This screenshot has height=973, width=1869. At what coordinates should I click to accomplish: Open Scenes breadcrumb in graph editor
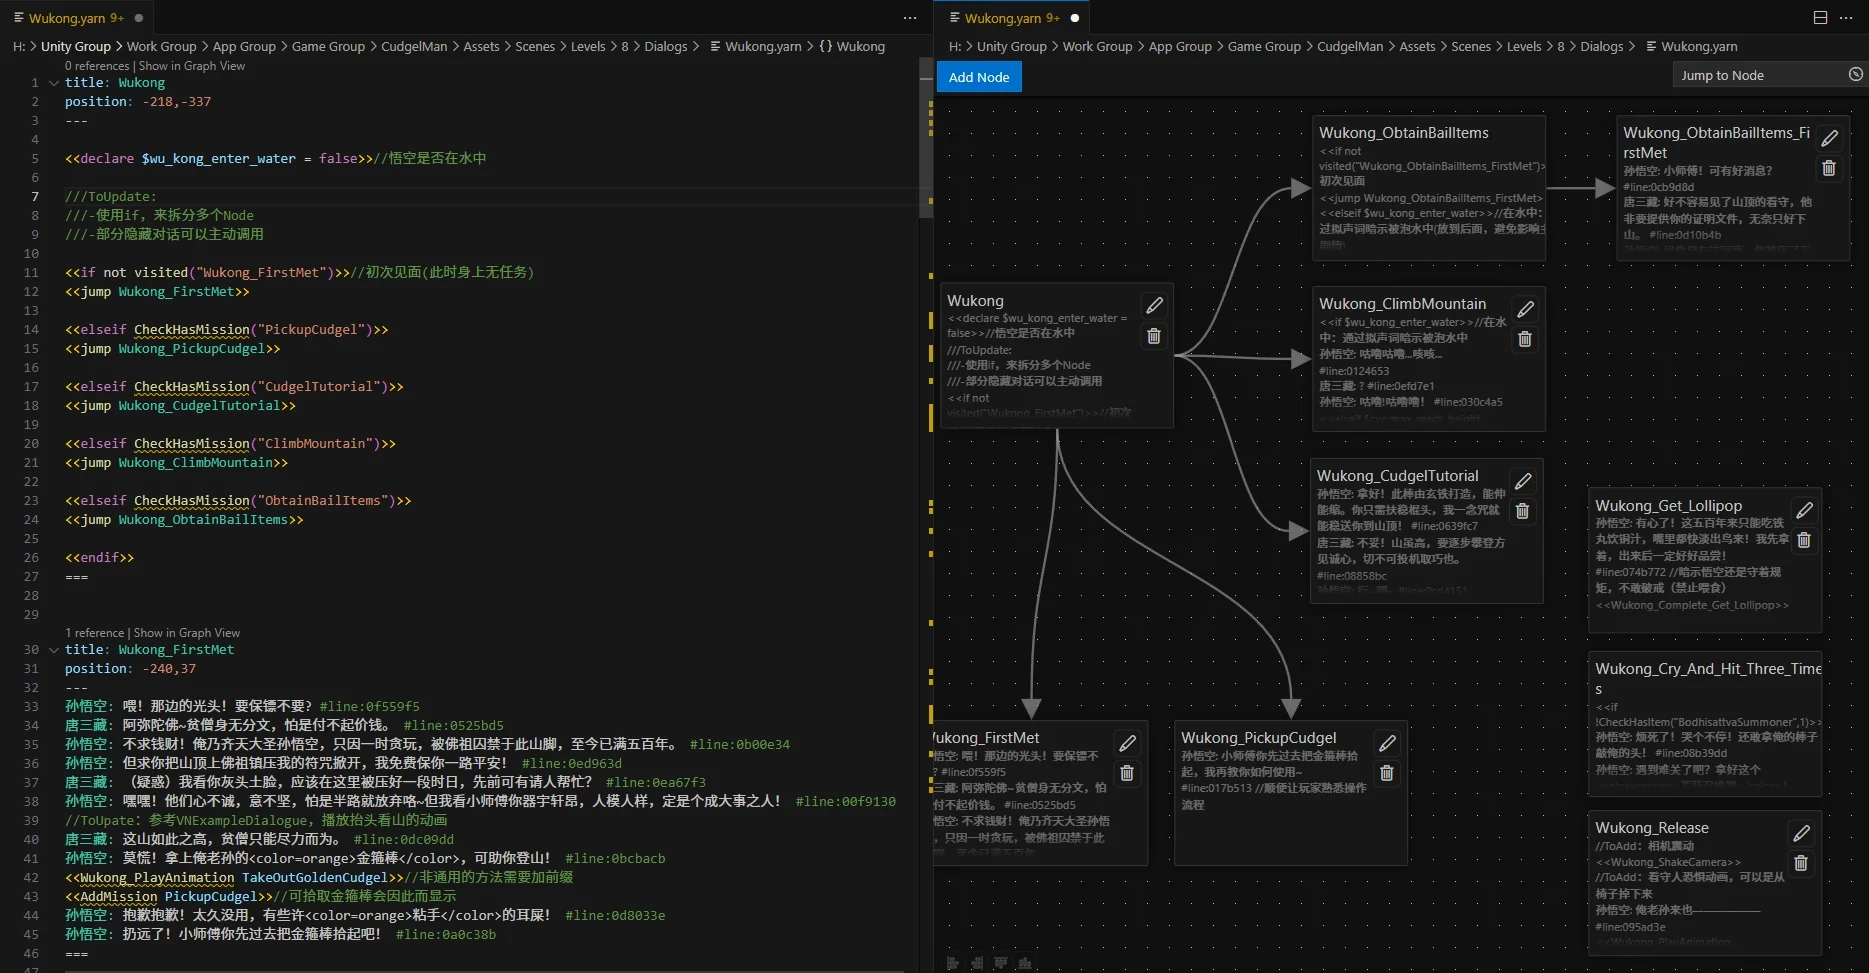(x=1471, y=46)
